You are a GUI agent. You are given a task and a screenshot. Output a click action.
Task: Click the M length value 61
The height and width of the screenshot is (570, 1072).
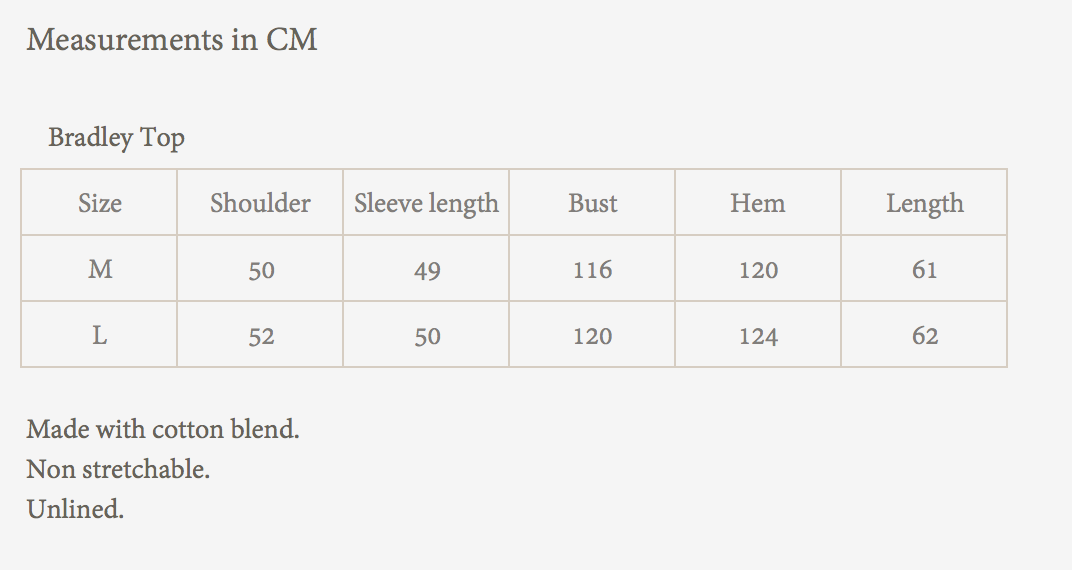(x=924, y=270)
